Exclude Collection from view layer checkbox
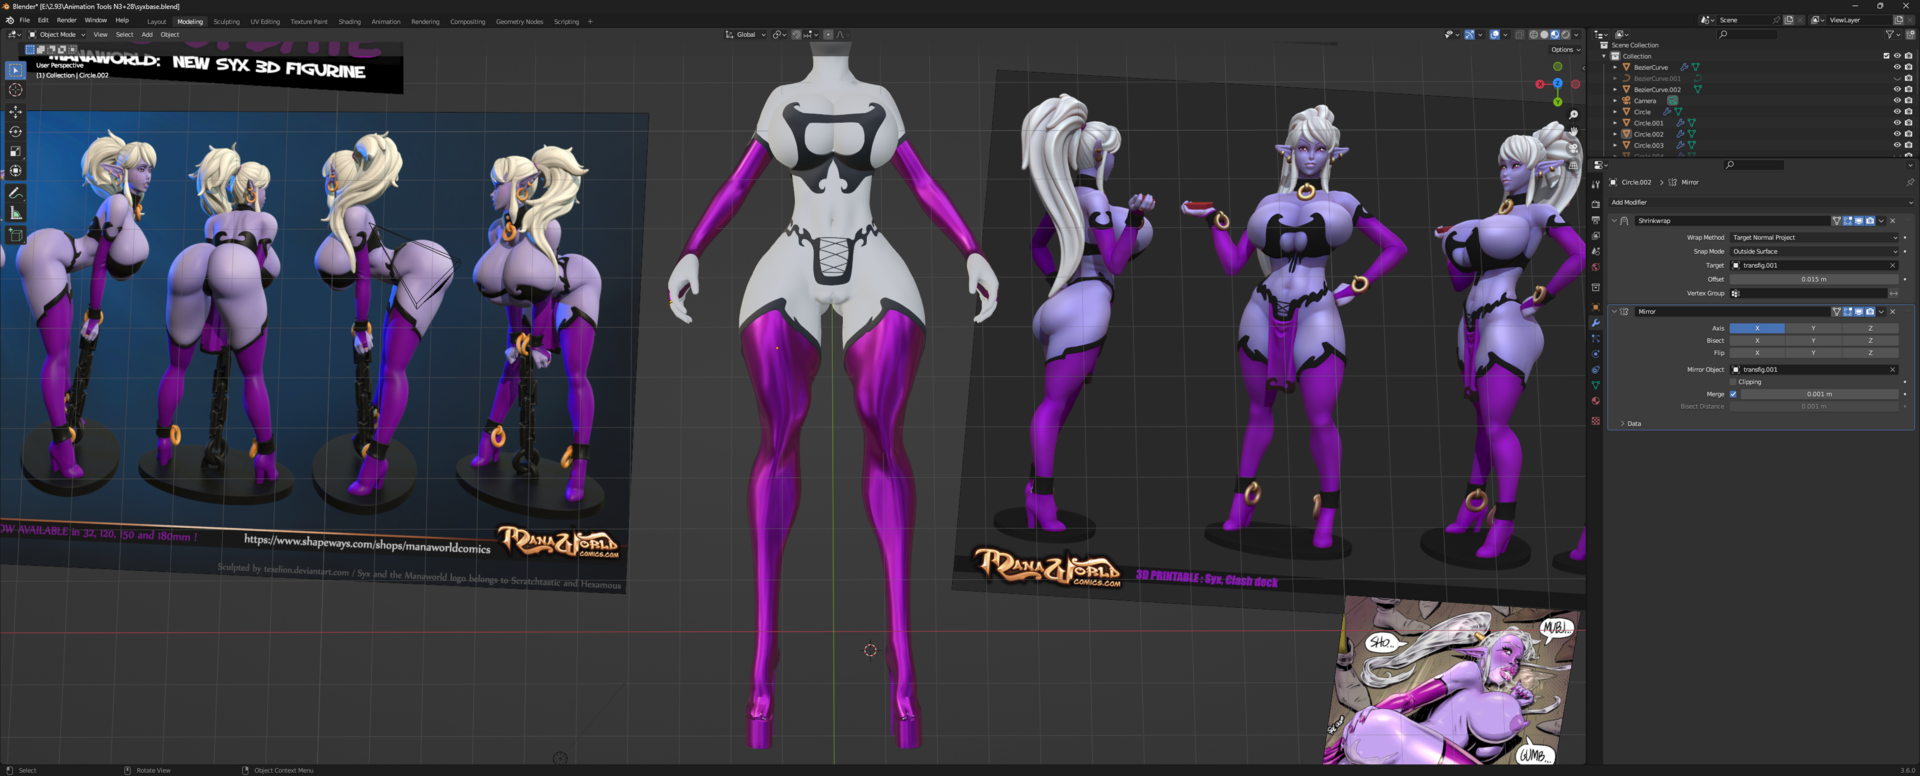The width and height of the screenshot is (1920, 776). tap(1886, 56)
